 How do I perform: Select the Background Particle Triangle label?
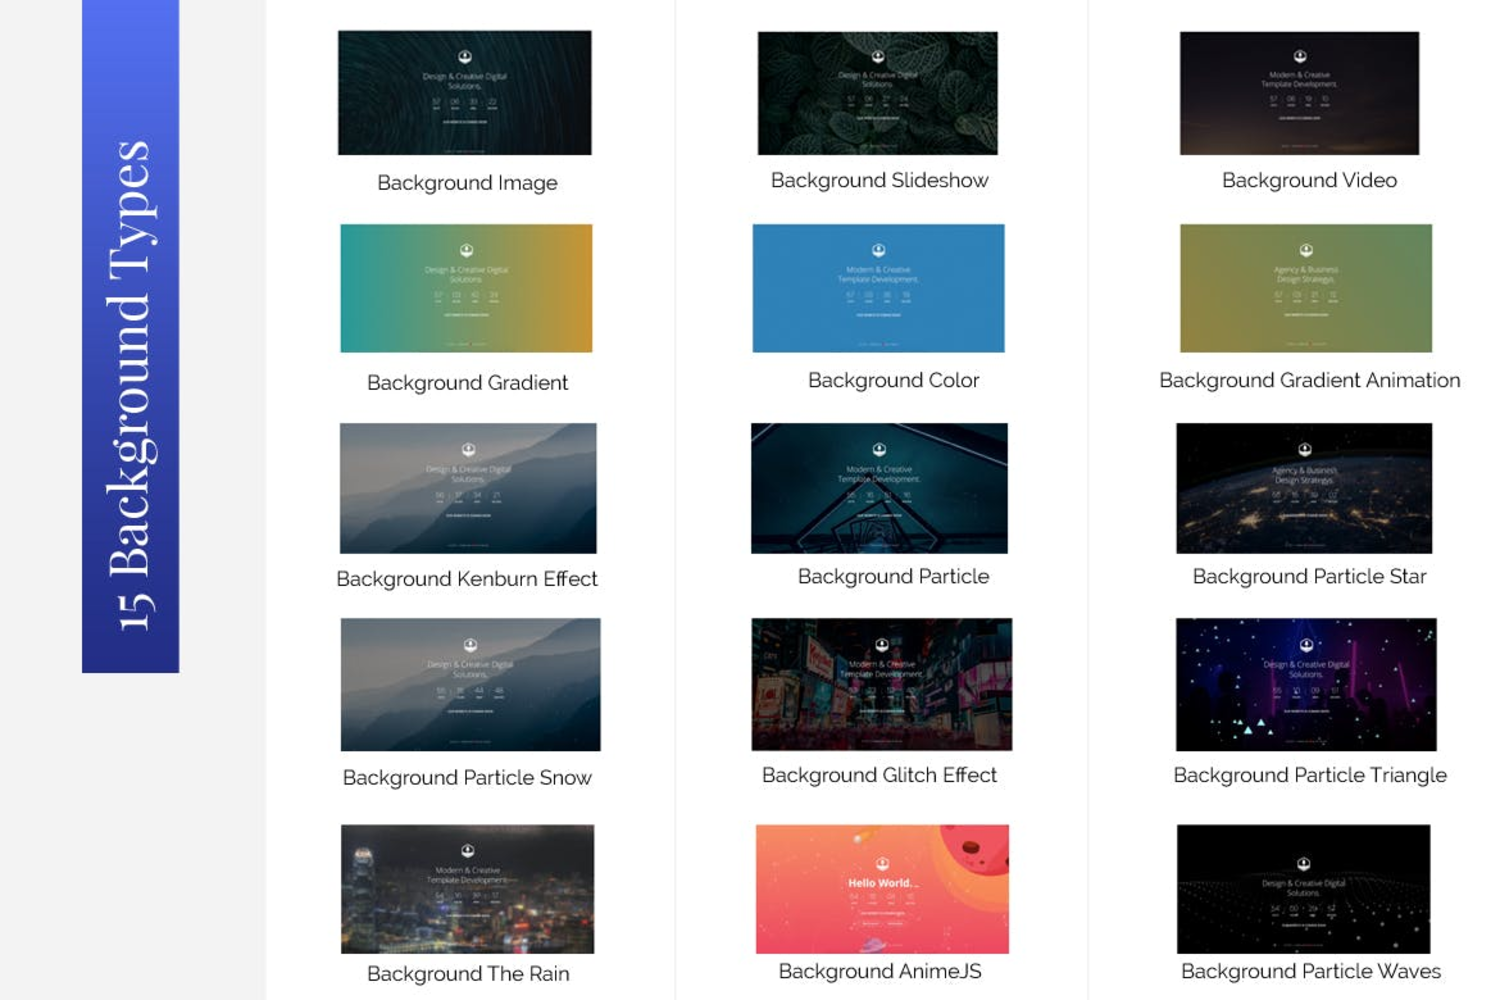pos(1310,775)
